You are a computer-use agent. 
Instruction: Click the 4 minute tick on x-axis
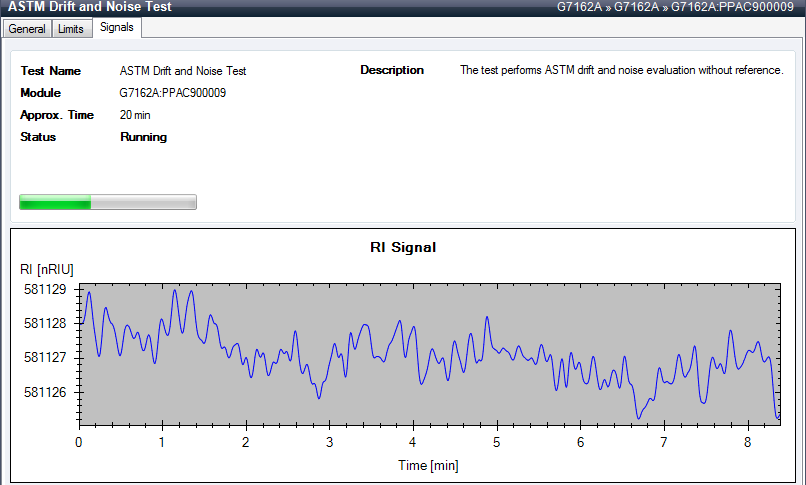pyautogui.click(x=413, y=441)
